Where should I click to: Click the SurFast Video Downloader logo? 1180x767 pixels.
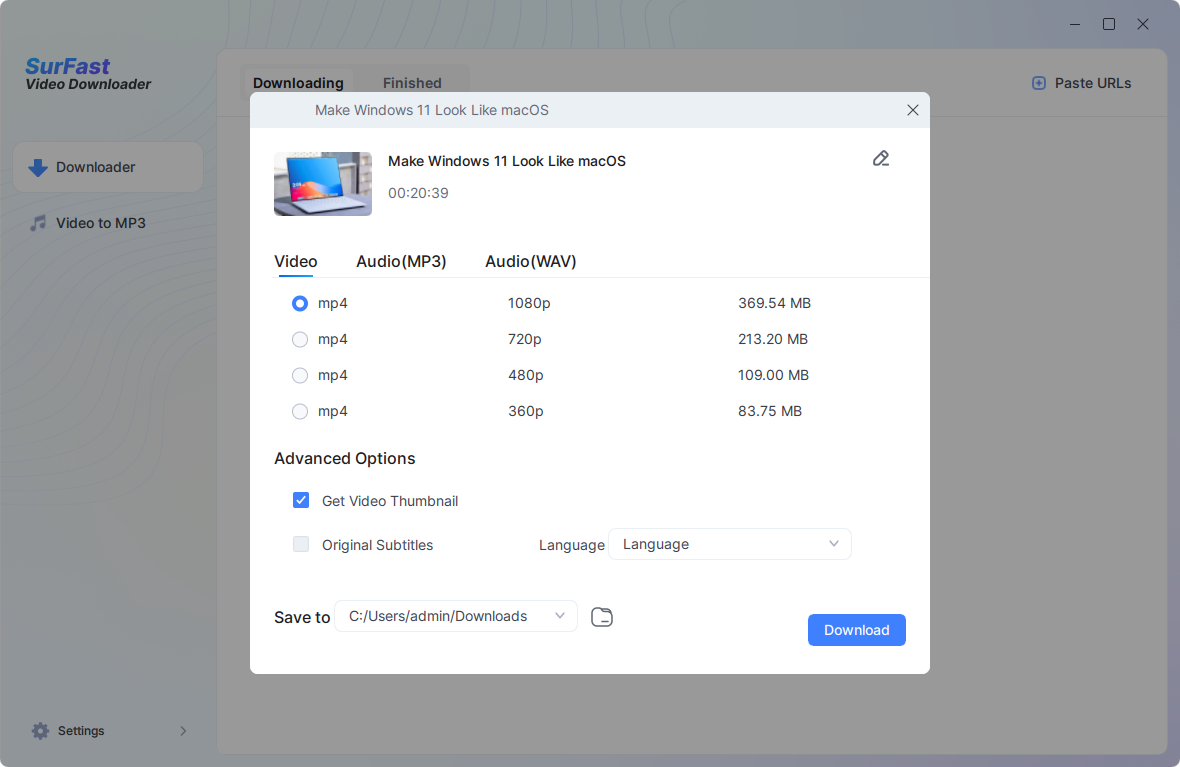click(88, 75)
